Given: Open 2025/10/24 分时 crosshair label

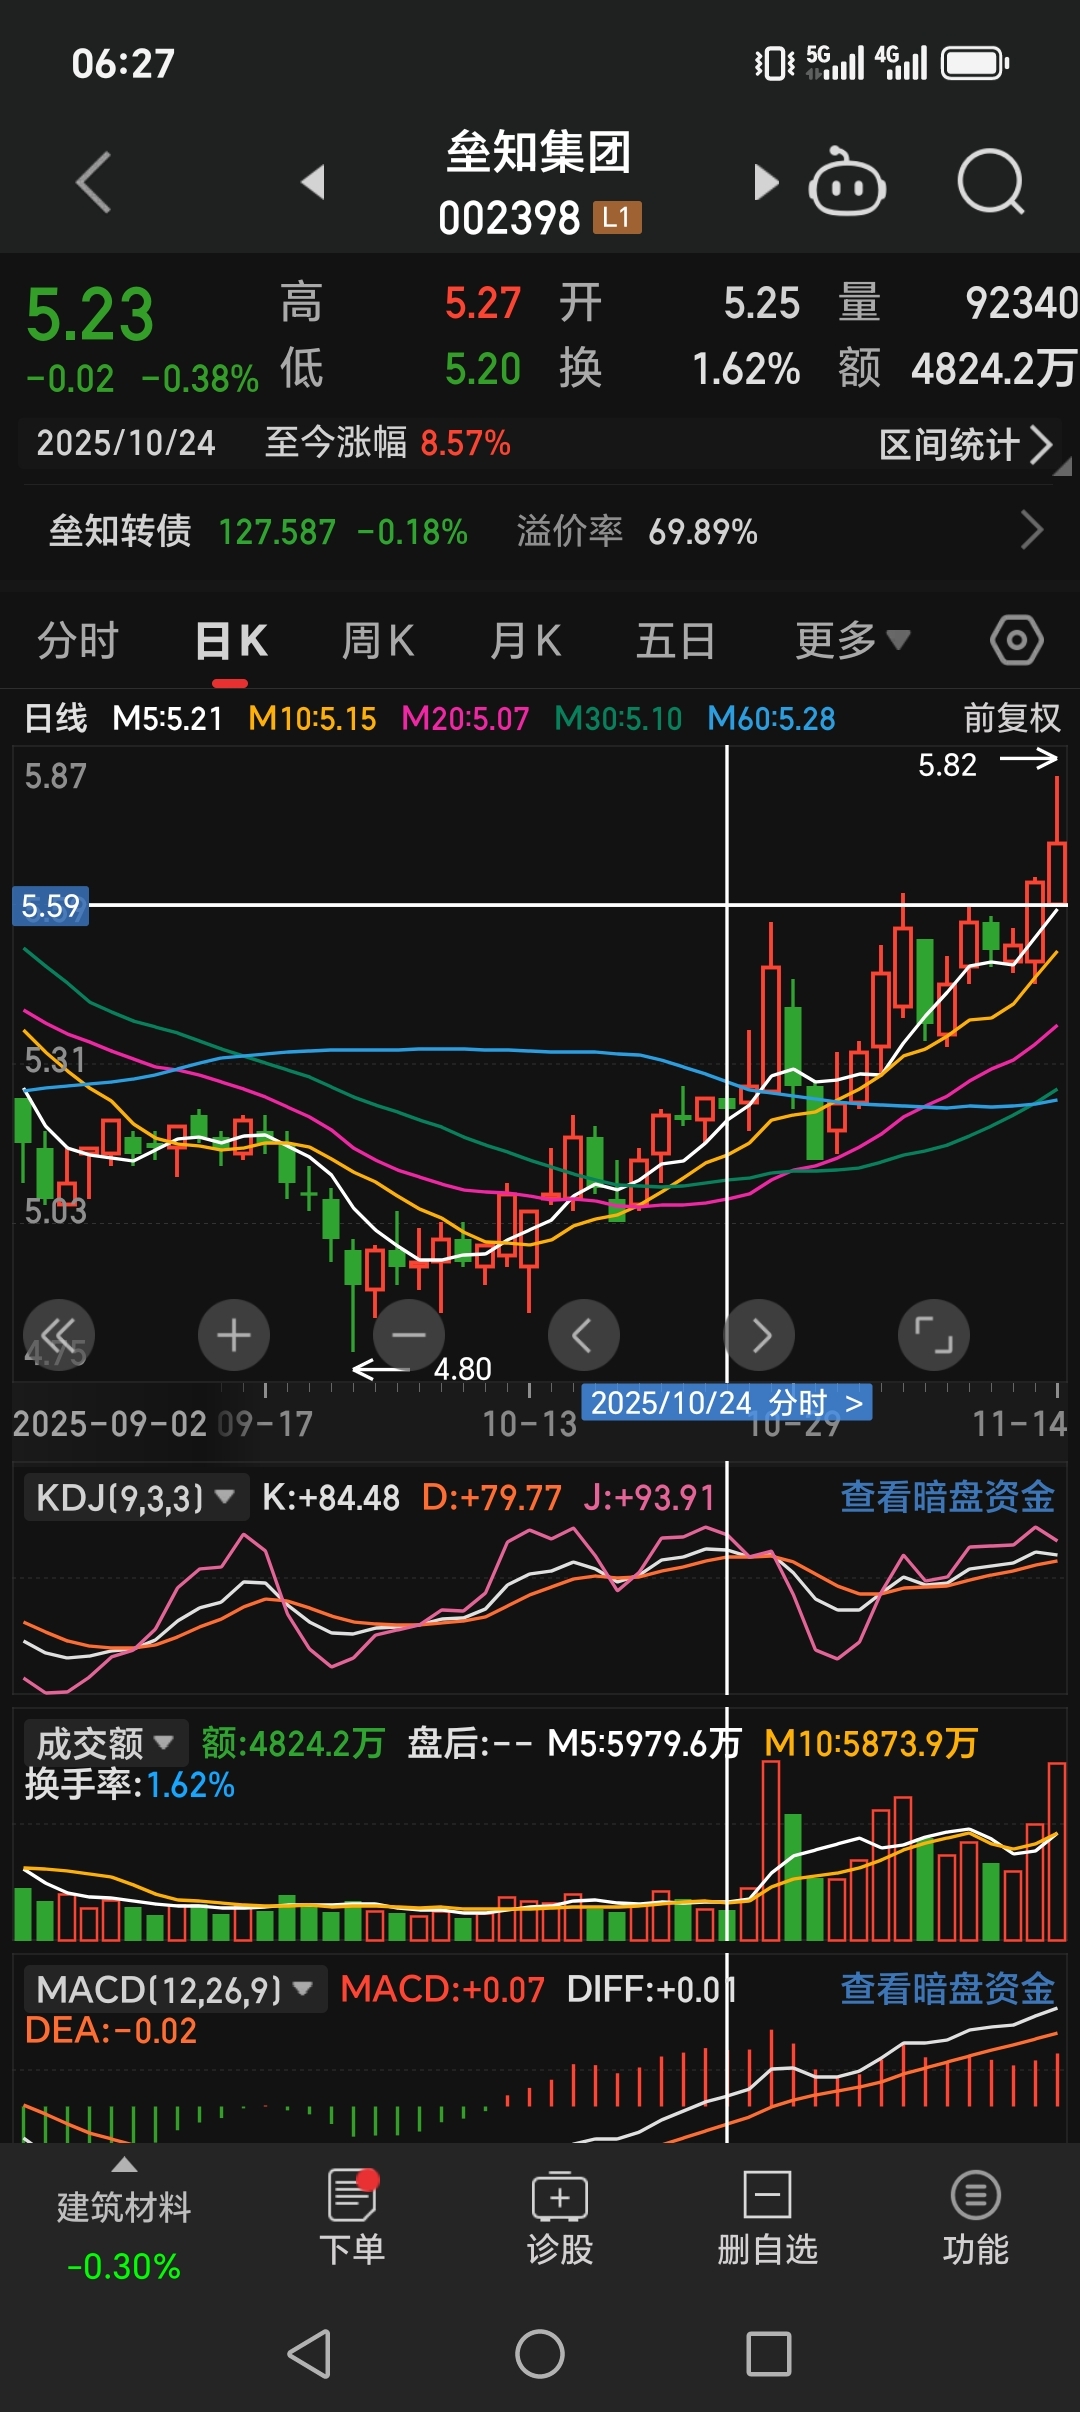Looking at the screenshot, I should click(x=727, y=1403).
